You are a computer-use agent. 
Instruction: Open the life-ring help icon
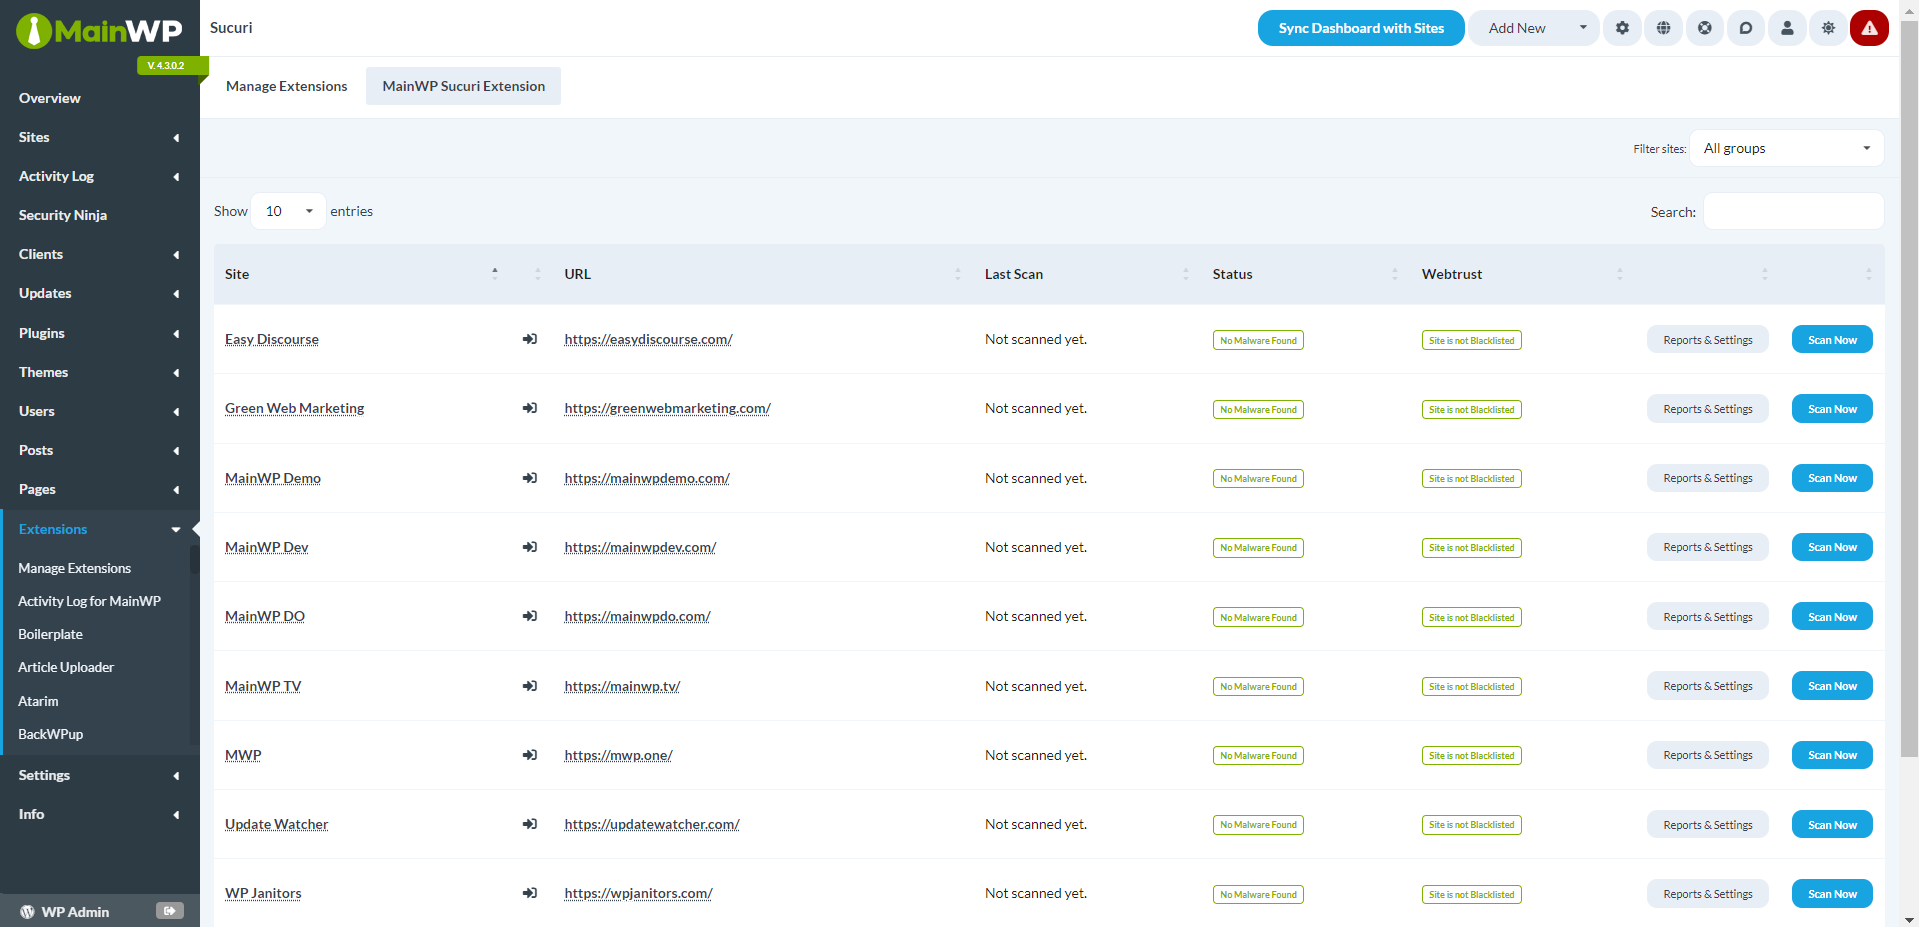pos(1704,28)
